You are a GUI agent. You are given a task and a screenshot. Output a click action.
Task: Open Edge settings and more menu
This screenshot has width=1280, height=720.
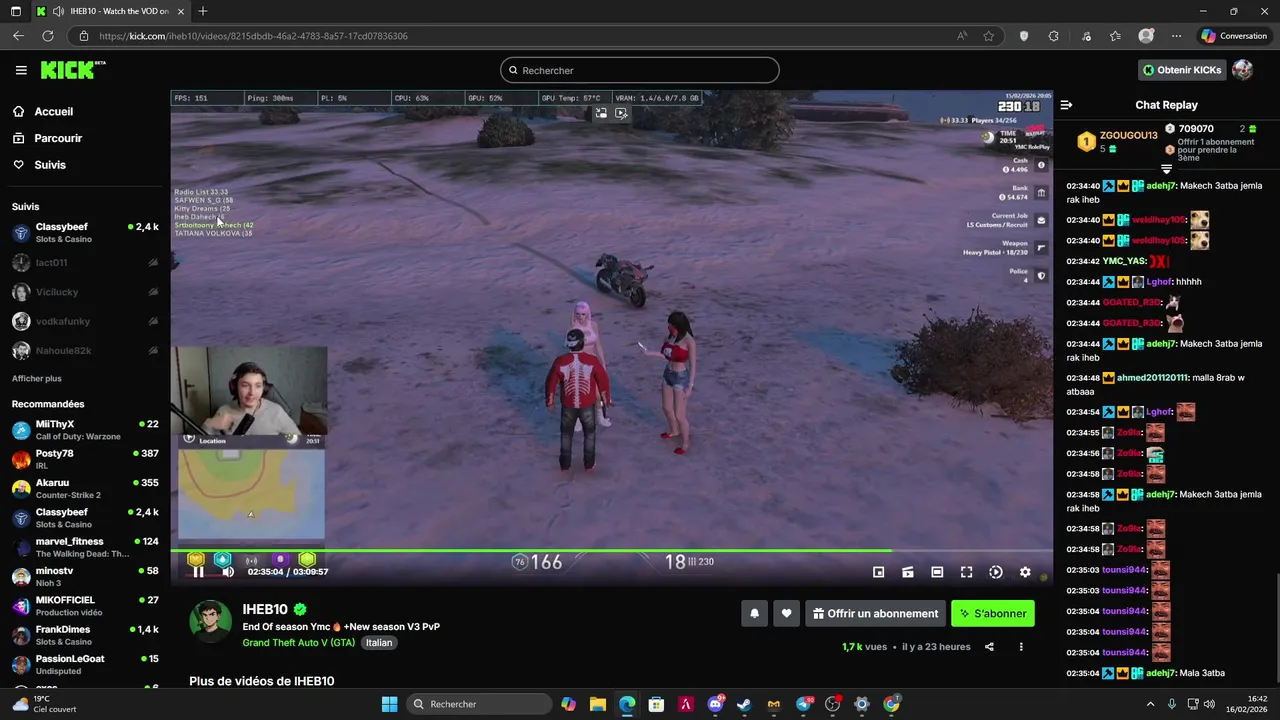1176,36
